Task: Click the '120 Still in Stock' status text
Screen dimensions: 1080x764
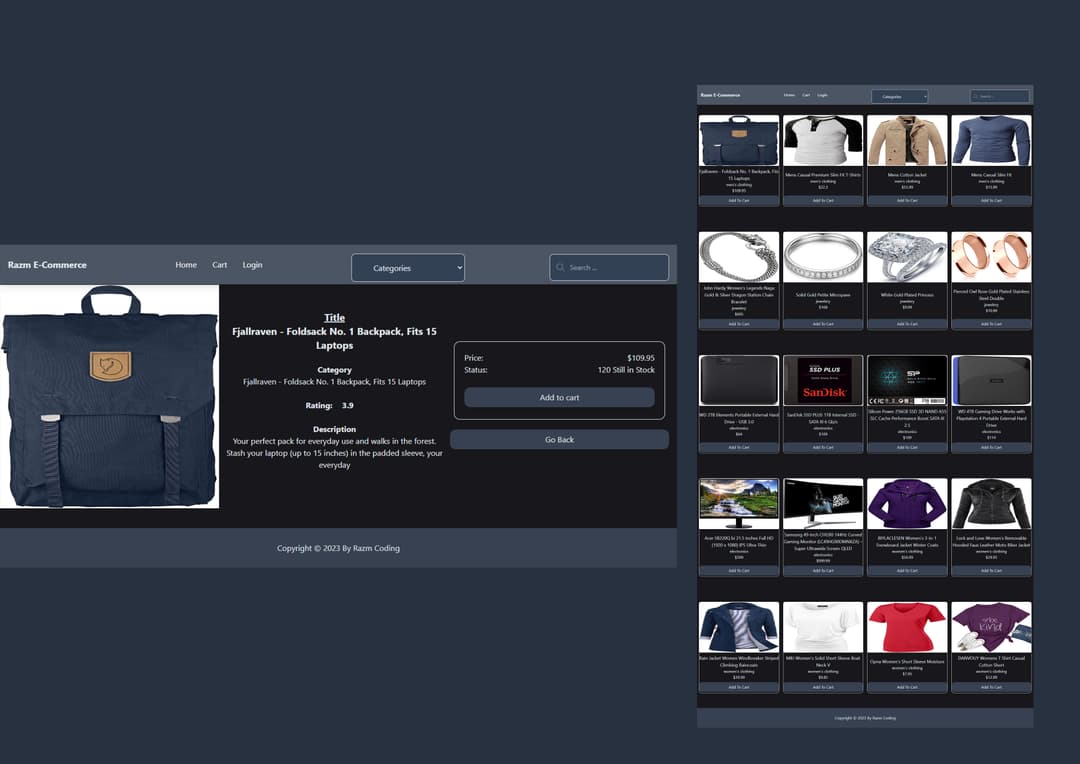Action: 626,370
